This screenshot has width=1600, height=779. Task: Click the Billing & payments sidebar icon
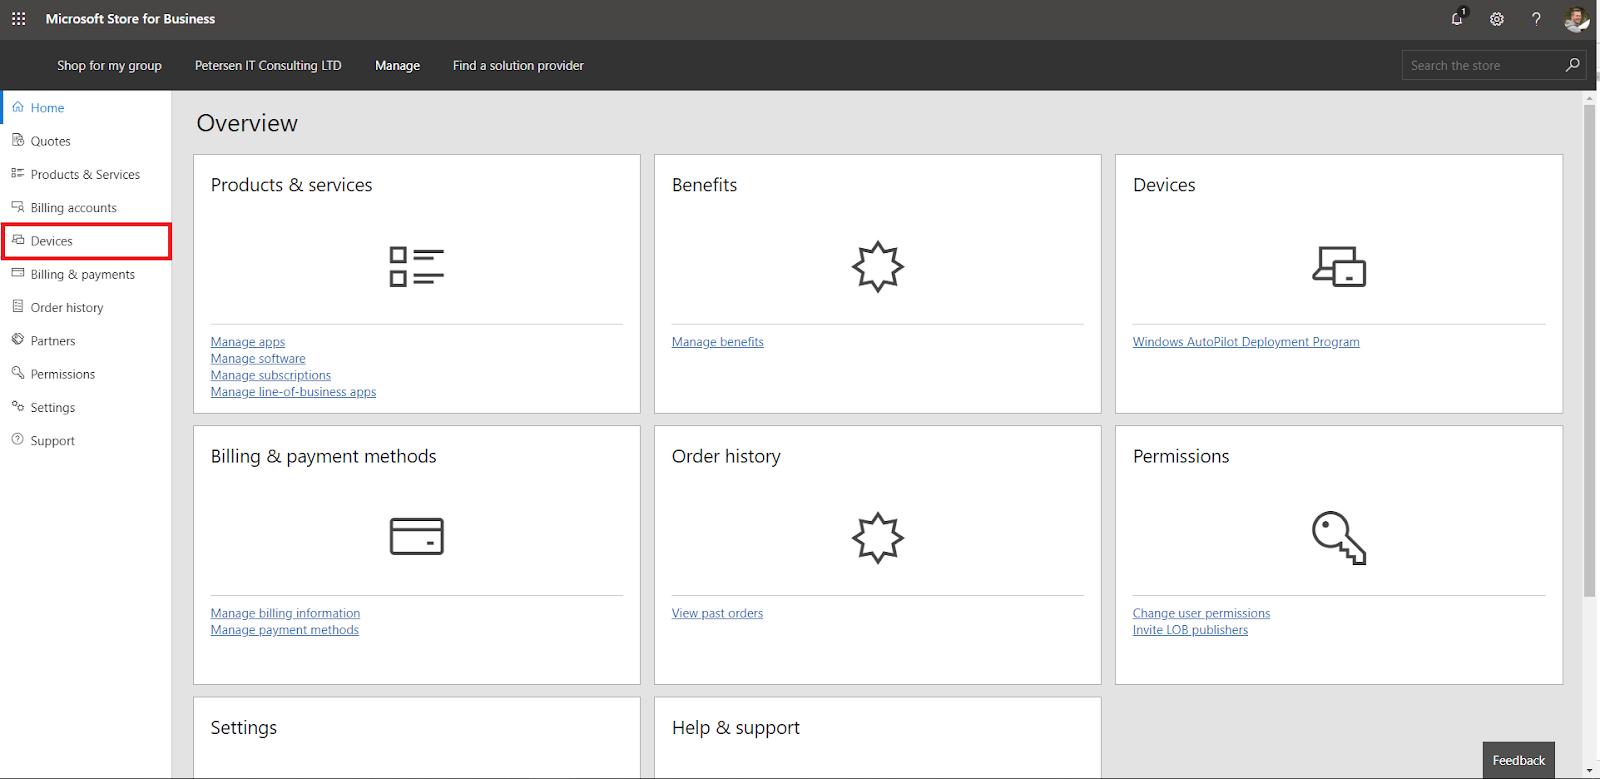[x=18, y=273]
